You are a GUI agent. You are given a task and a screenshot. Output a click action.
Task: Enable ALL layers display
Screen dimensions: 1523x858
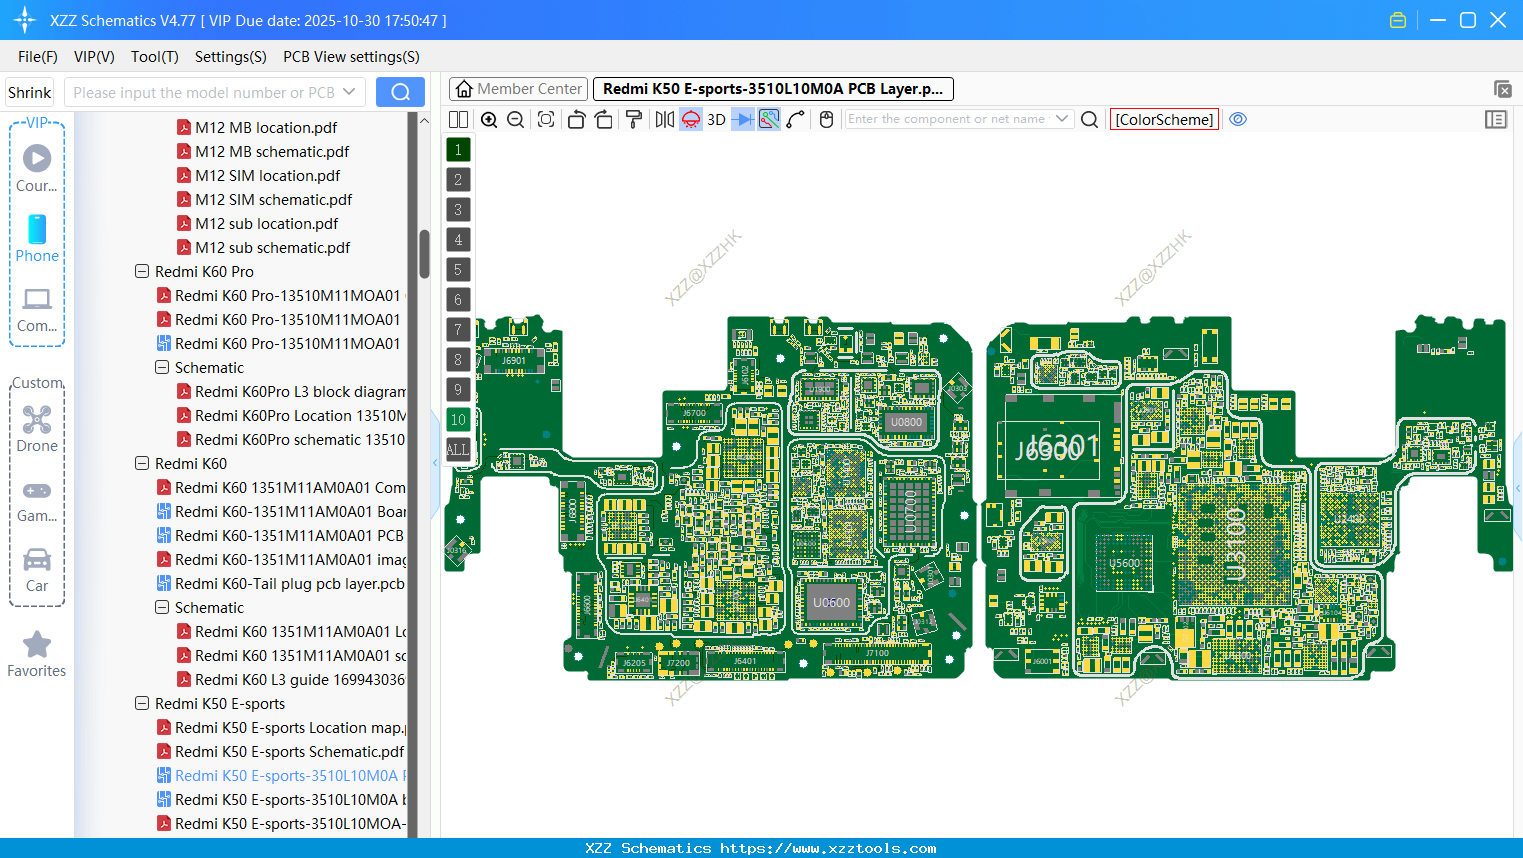click(x=458, y=449)
